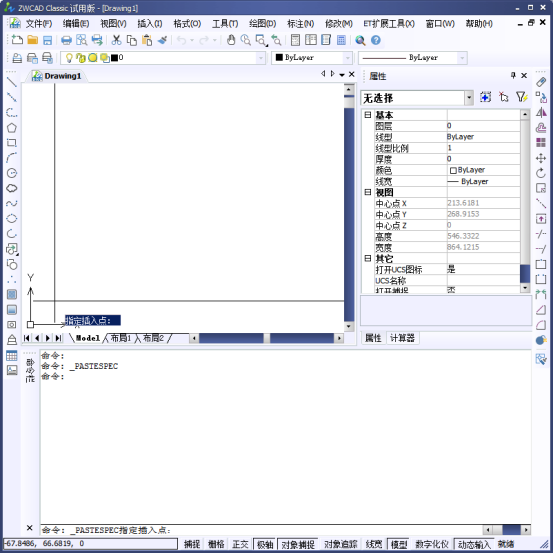Viewport: 554px width, 554px height.
Task: Open the 绘图(D) menu
Action: coord(263,24)
